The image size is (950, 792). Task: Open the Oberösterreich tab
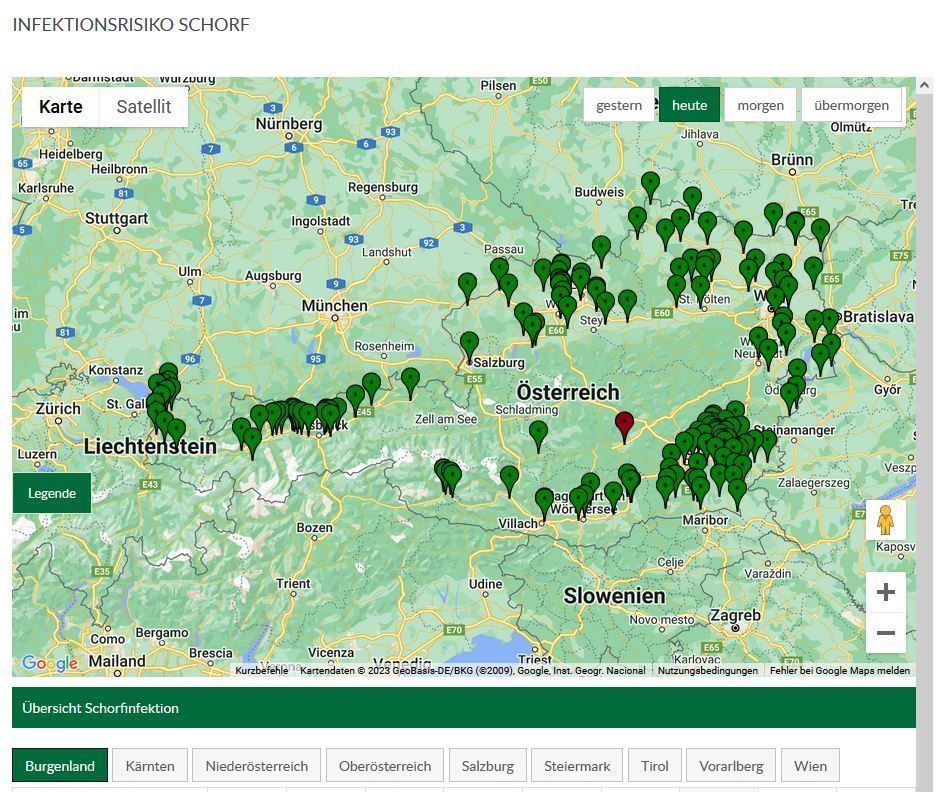[x=385, y=766]
